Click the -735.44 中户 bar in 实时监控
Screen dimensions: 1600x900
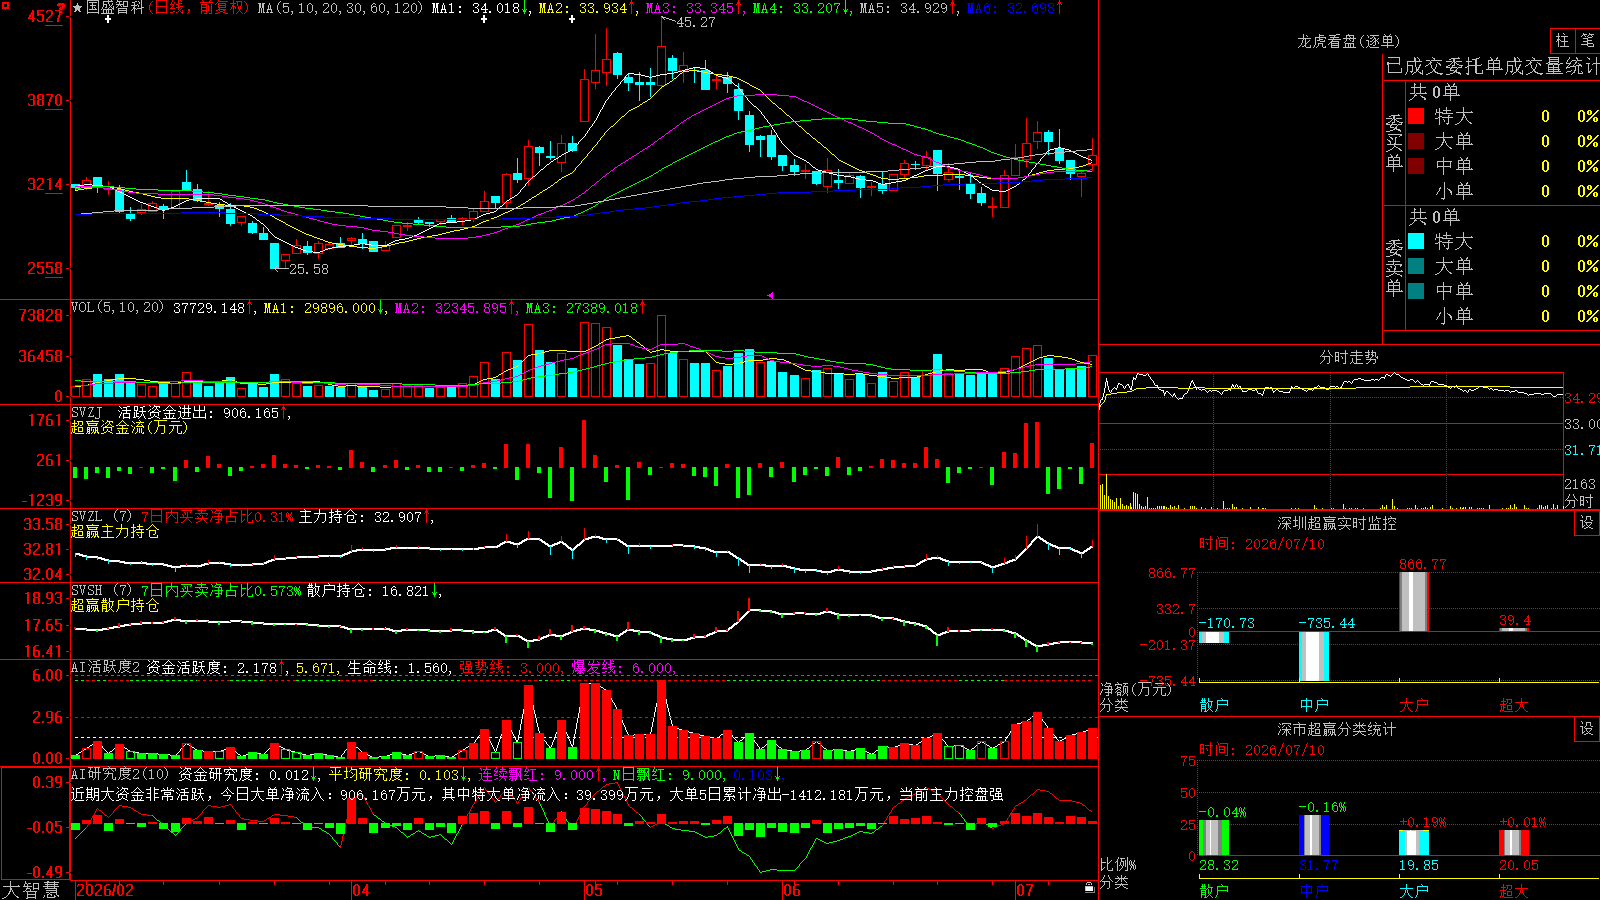[x=1314, y=656]
